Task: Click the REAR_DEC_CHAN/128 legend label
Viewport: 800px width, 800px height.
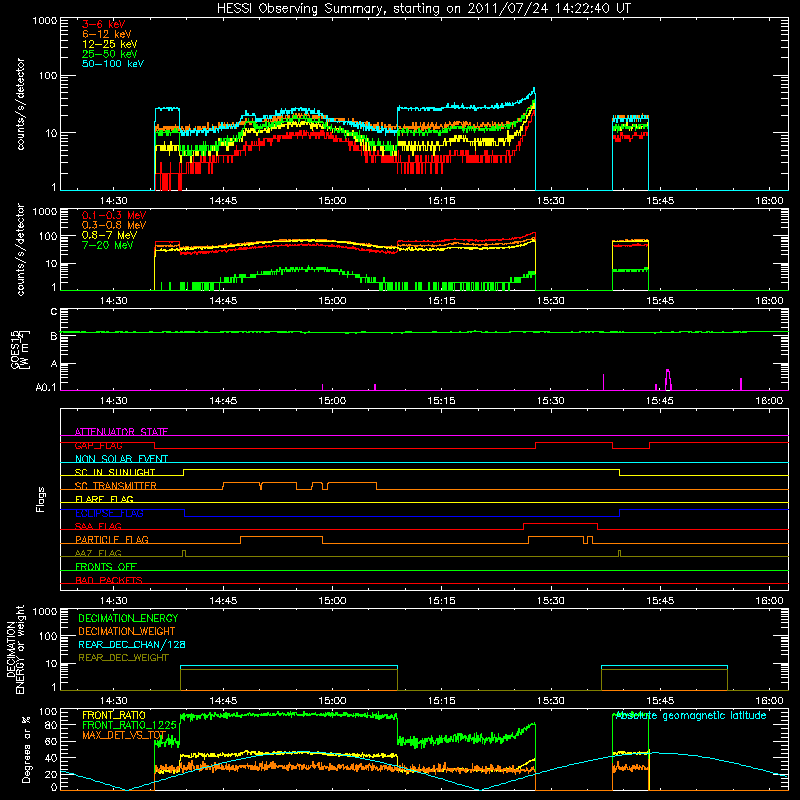Action: click(x=132, y=645)
